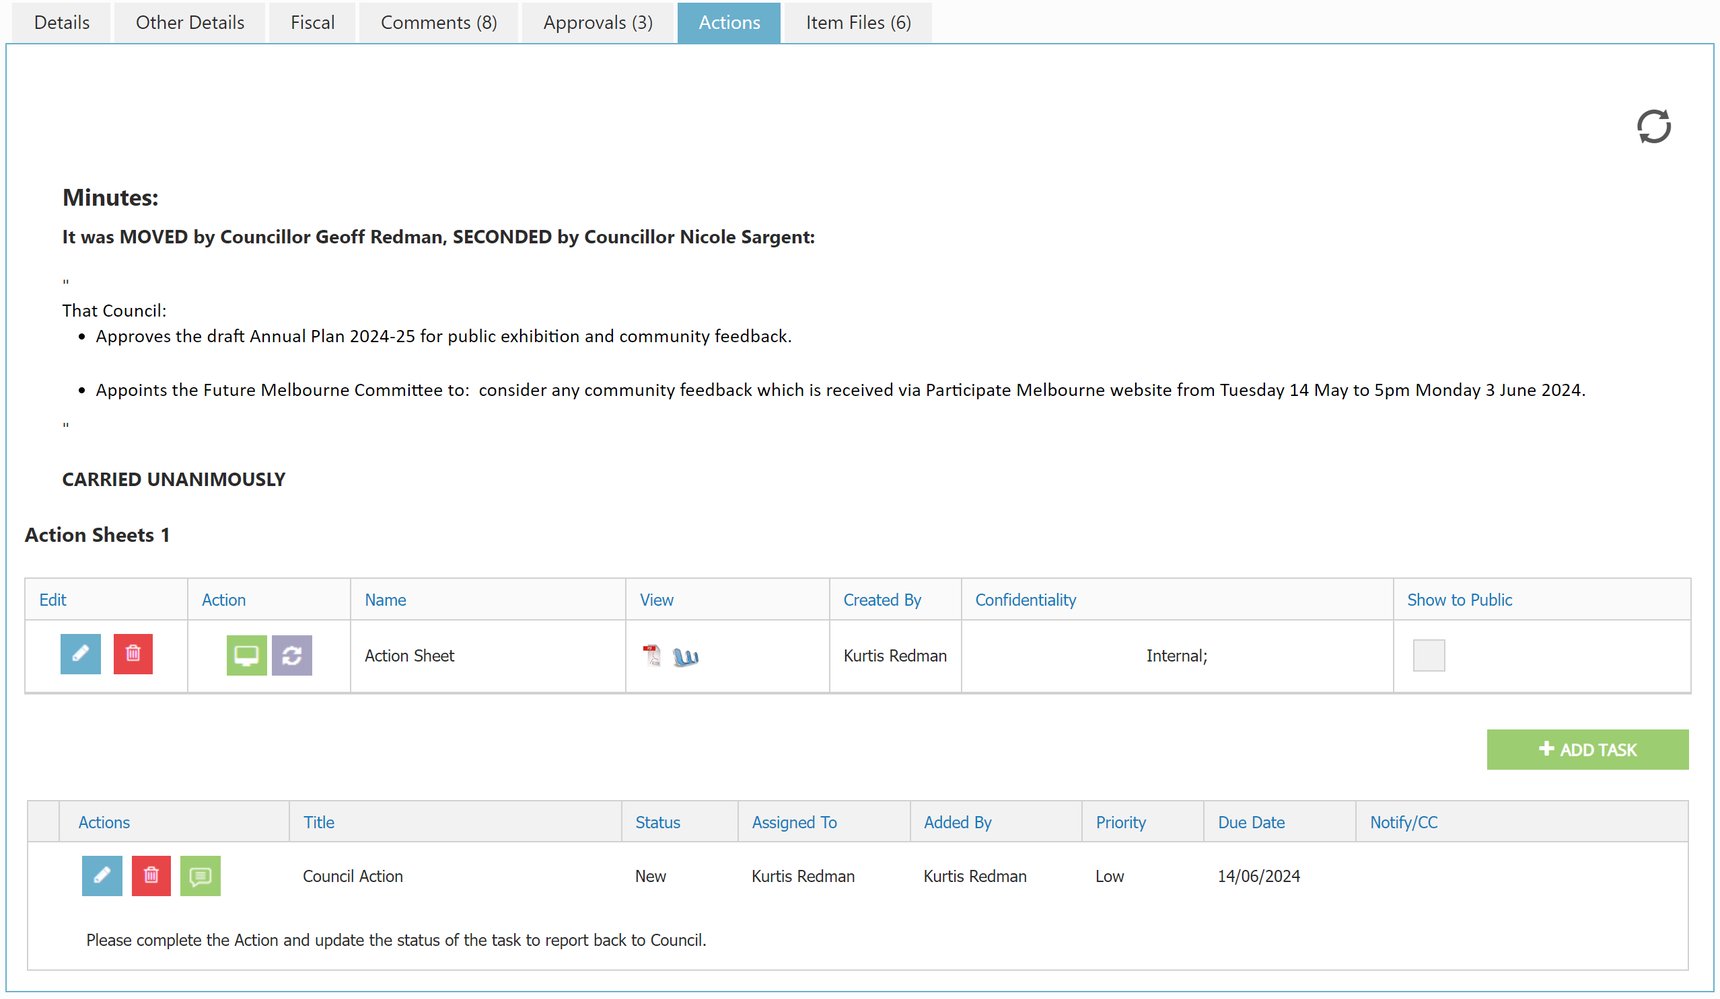Select the Council Action task row
1720x999 pixels.
352,876
